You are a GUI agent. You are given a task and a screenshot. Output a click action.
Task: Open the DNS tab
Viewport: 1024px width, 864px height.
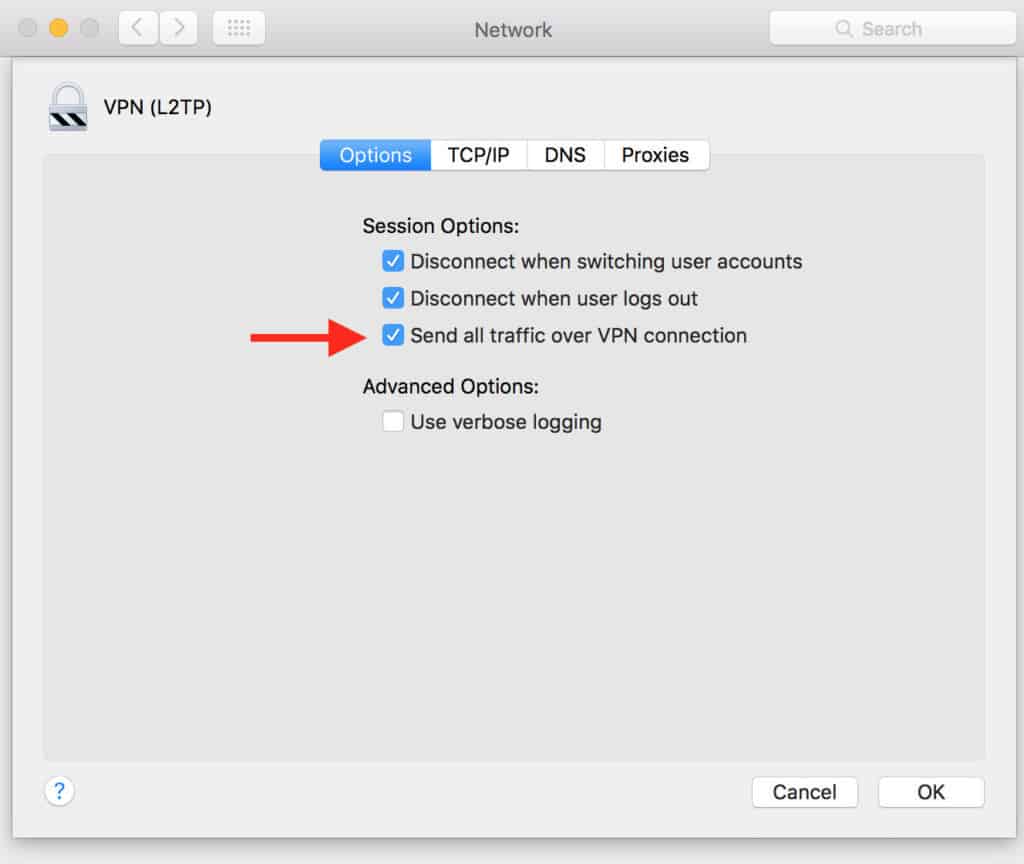[565, 155]
